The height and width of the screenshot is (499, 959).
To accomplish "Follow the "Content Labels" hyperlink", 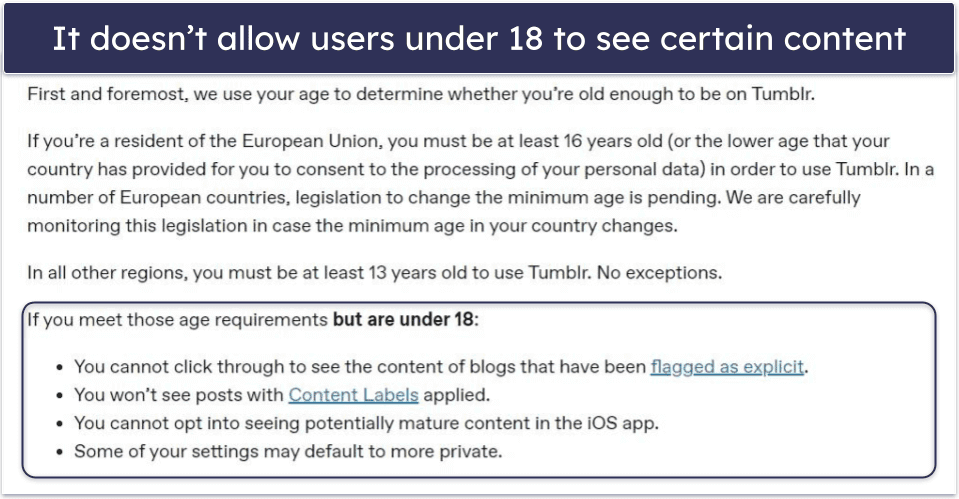I will [353, 395].
